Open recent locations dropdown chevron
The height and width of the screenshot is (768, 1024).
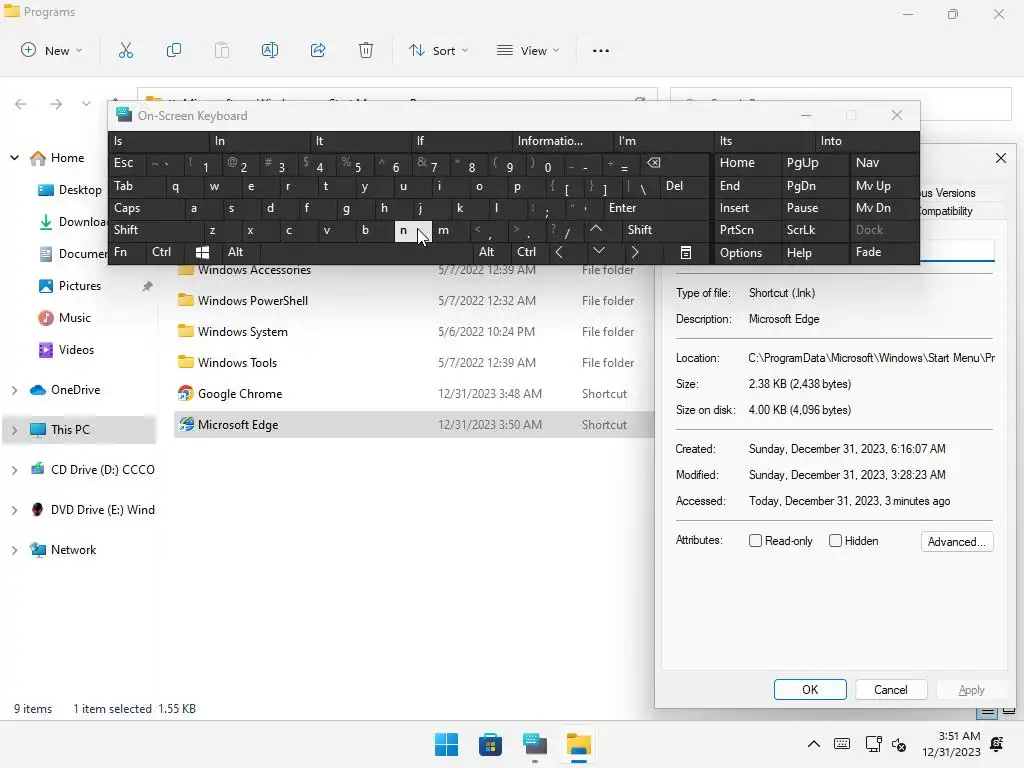click(x=86, y=104)
